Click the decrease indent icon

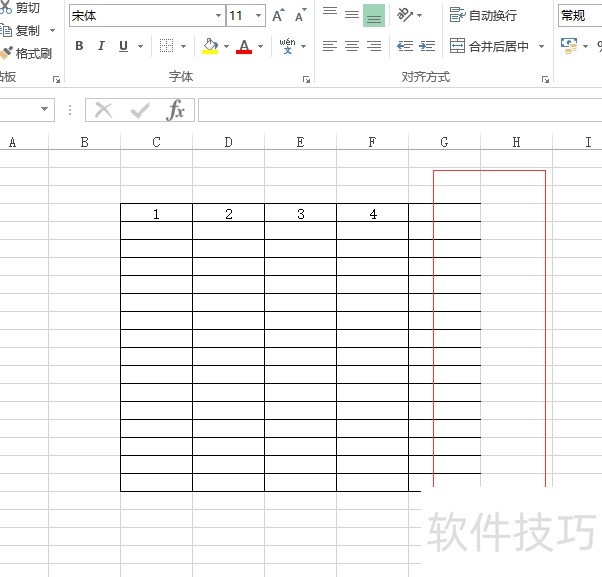[405, 46]
